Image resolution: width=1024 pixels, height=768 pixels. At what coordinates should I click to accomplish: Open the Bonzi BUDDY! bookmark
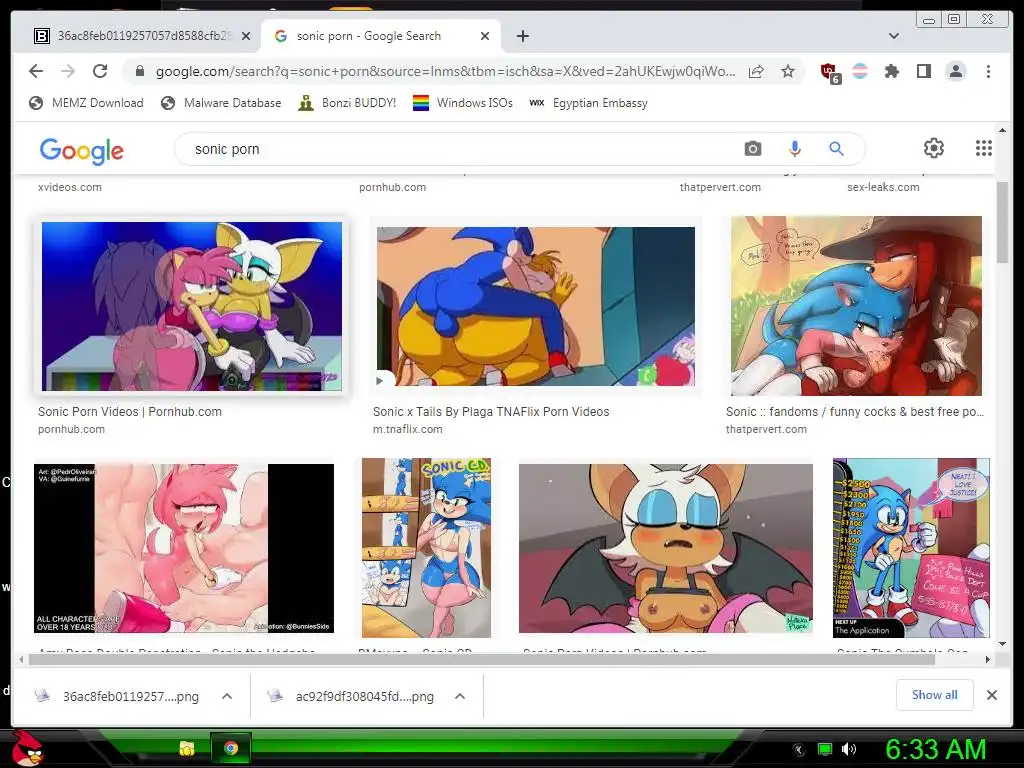(x=347, y=103)
